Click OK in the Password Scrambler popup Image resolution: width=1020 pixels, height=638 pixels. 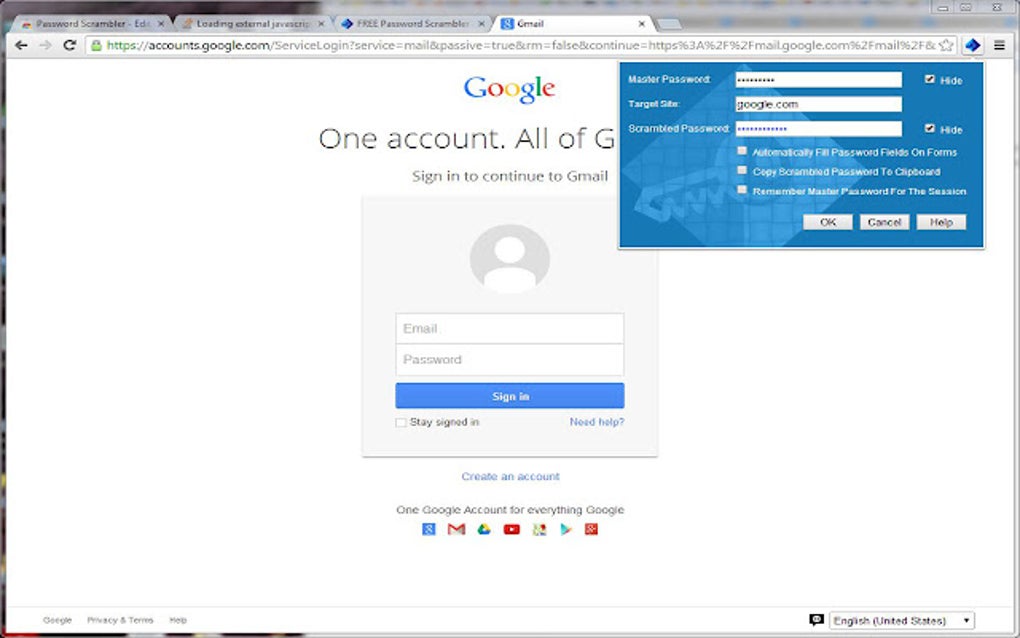click(x=827, y=222)
